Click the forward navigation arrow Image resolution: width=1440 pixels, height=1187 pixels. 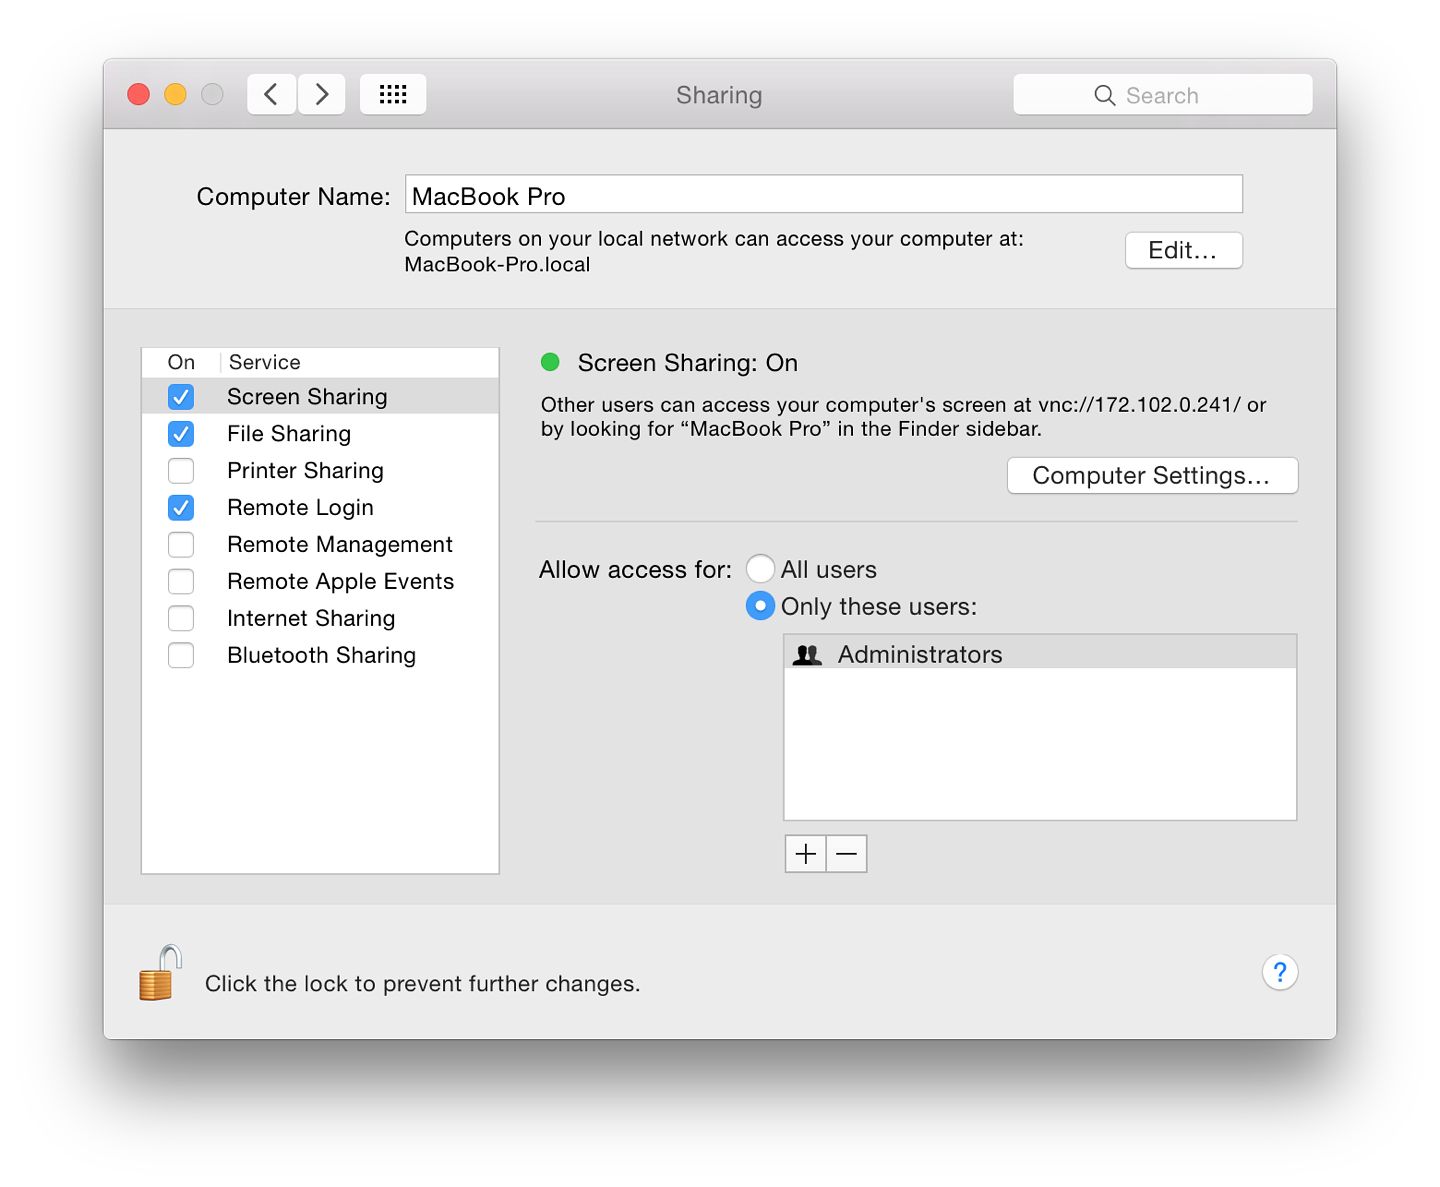322,94
